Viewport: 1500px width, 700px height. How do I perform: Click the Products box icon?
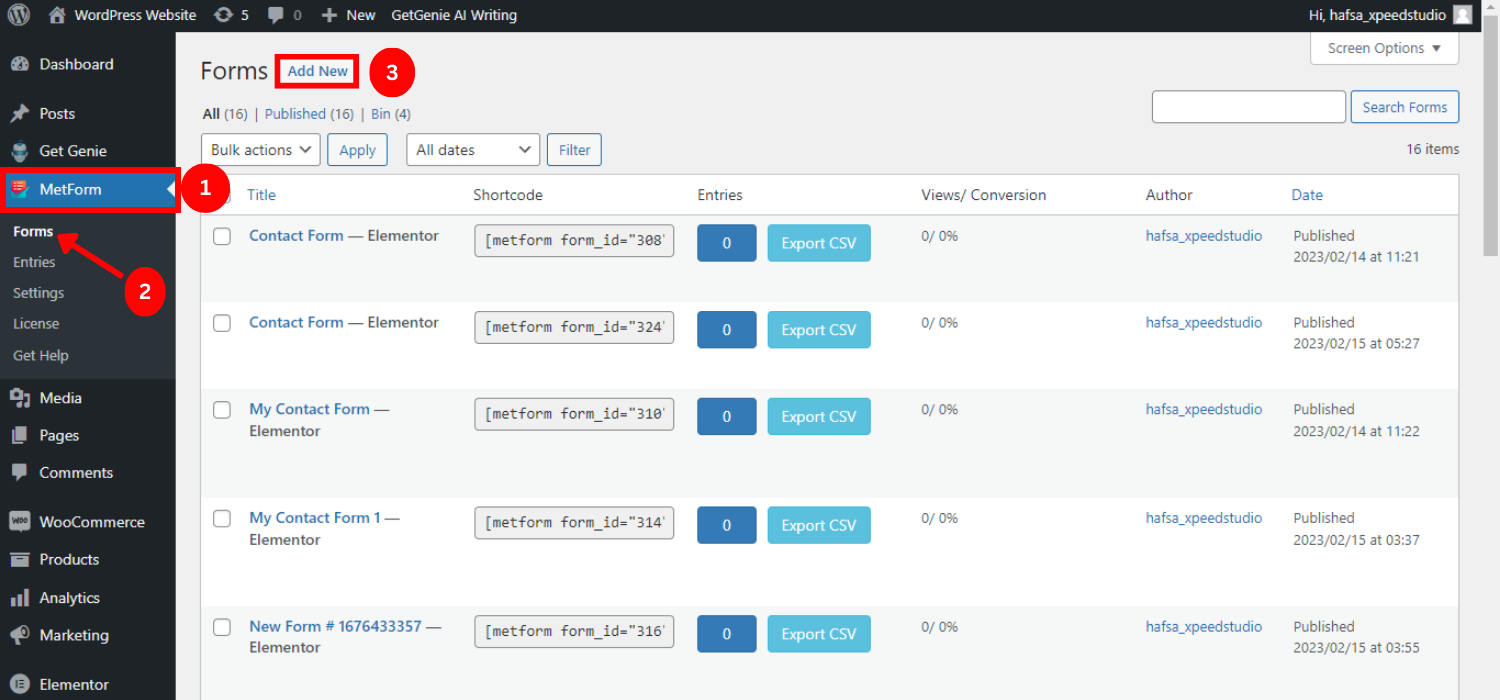pos(20,560)
